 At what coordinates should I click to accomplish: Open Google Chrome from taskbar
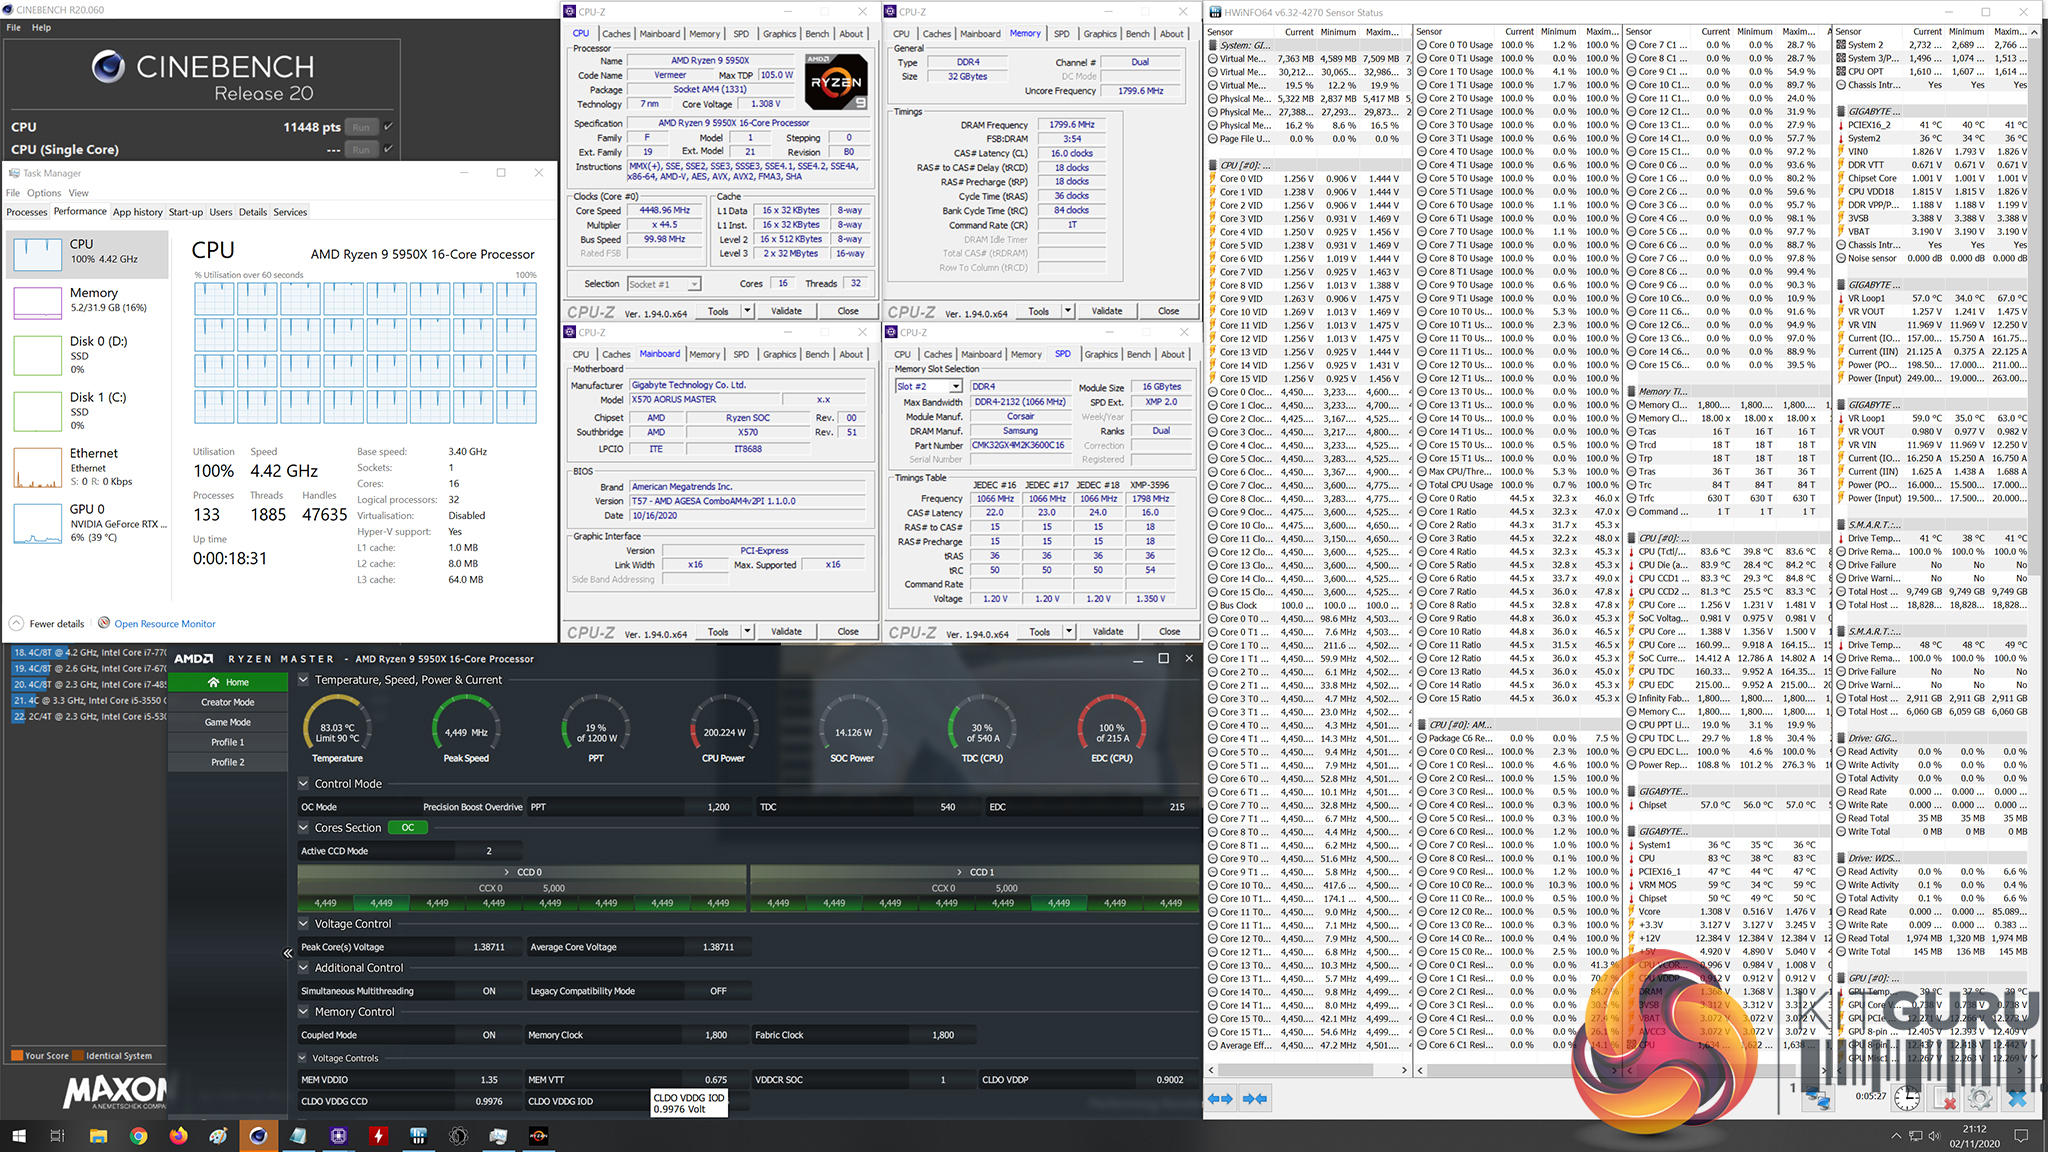(138, 1136)
